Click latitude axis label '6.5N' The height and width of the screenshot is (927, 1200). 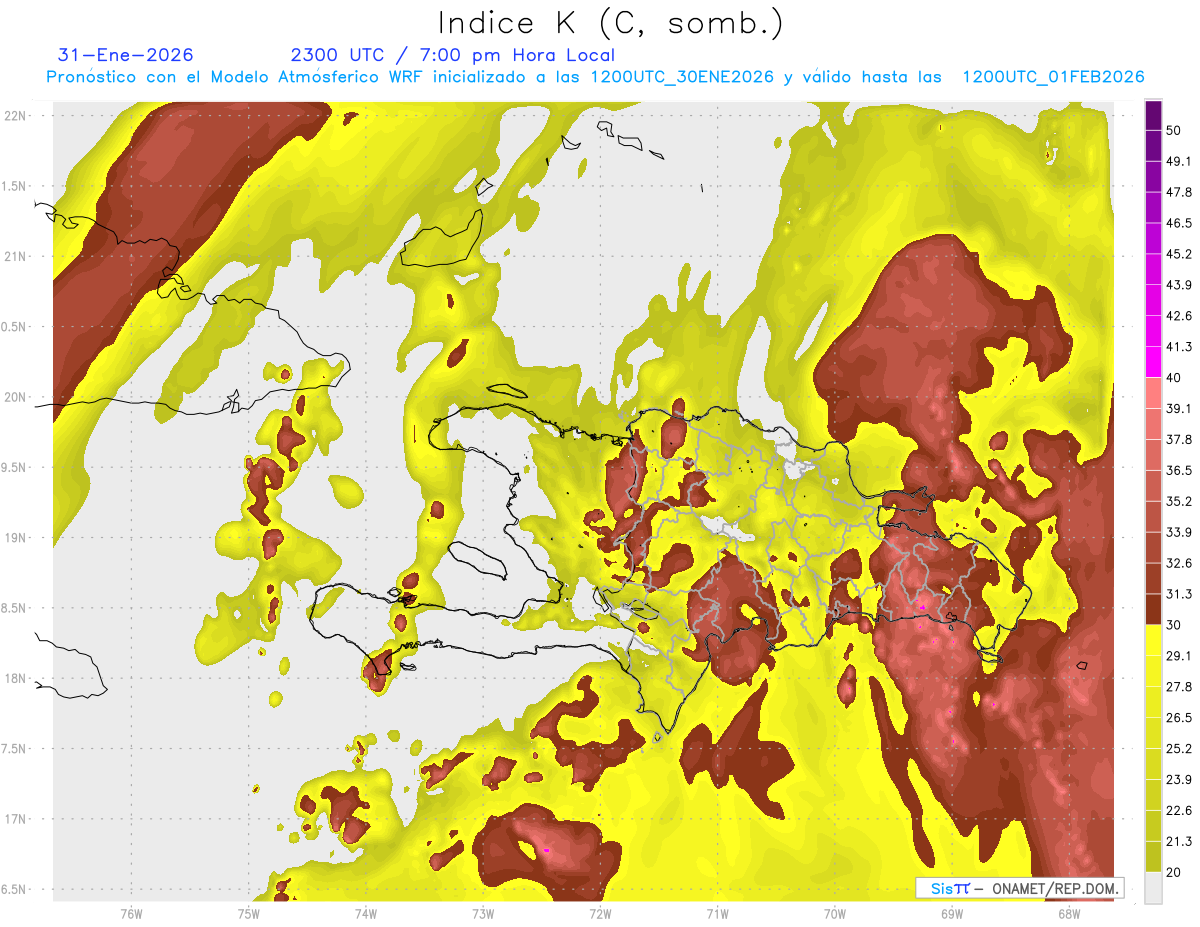tap(13, 890)
